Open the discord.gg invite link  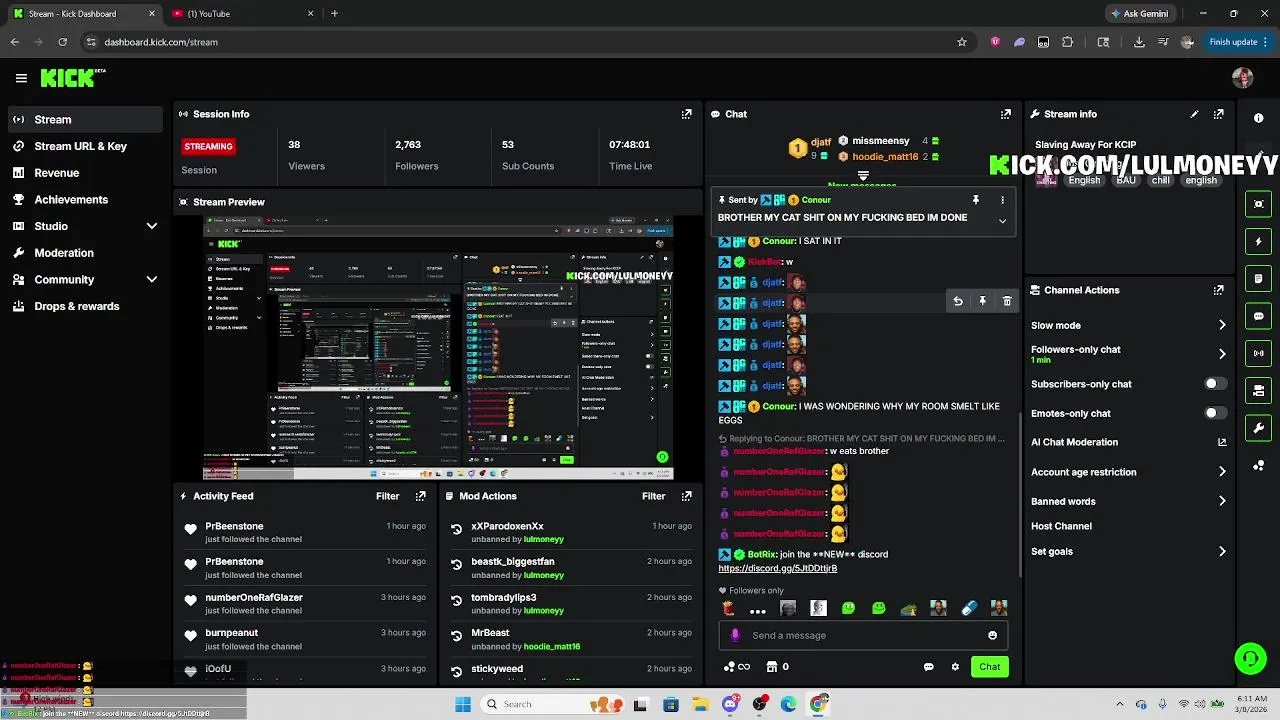(777, 568)
